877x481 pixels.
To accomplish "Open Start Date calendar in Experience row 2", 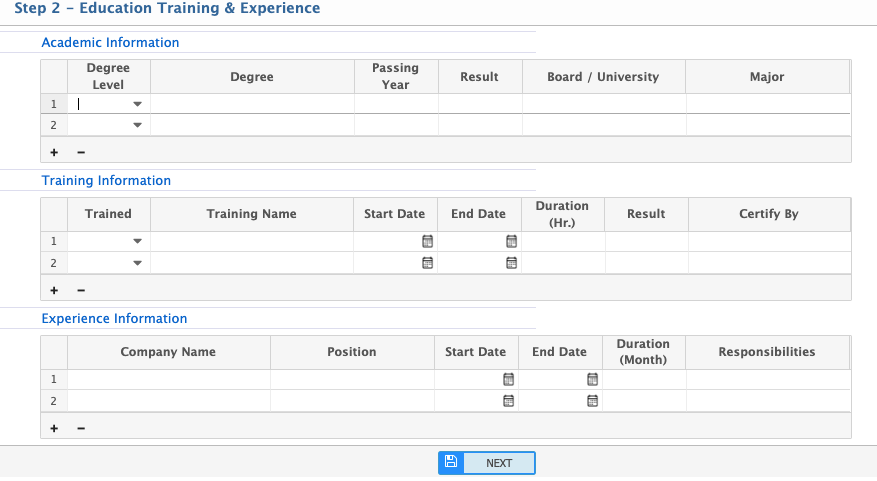I will tap(508, 401).
